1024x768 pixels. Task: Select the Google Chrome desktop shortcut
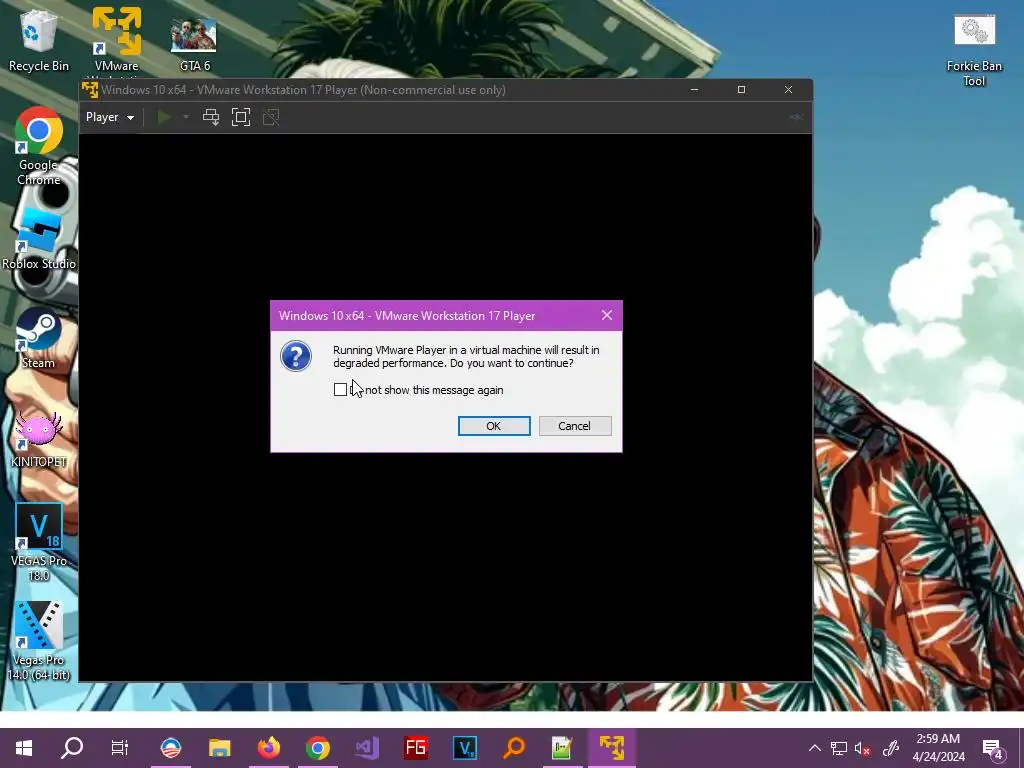point(39,146)
